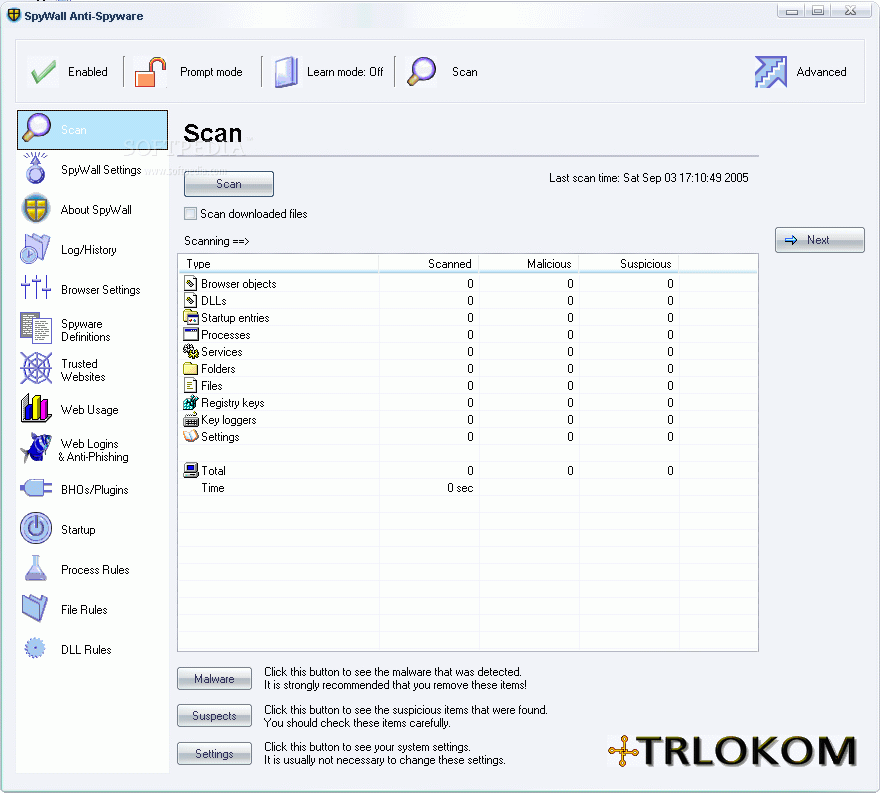Viewport: 880px width, 793px height.
Task: Click the Scan button below the heading
Action: point(229,184)
